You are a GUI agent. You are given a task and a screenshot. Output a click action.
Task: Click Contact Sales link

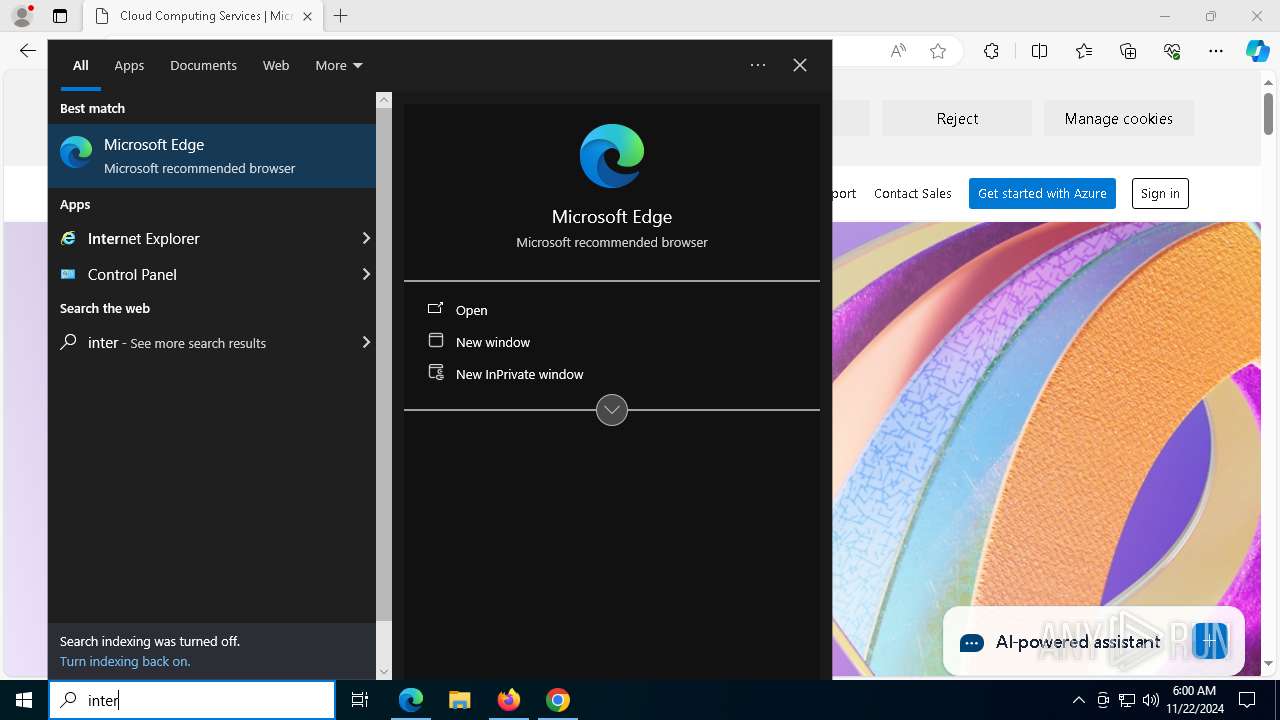pos(913,193)
